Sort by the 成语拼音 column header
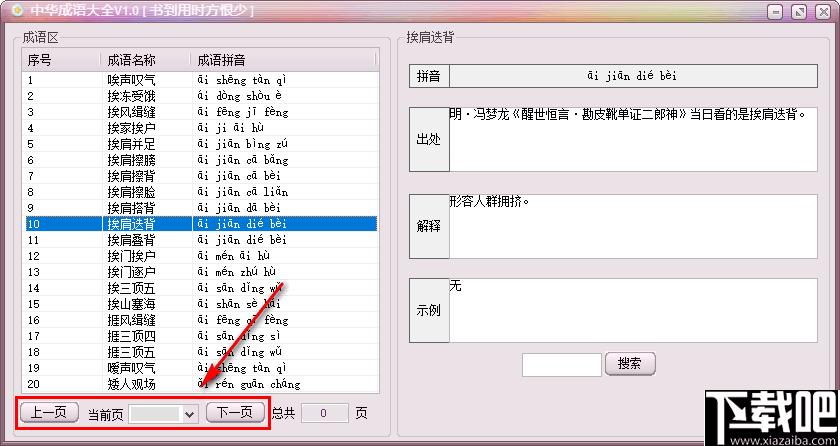 pos(283,59)
